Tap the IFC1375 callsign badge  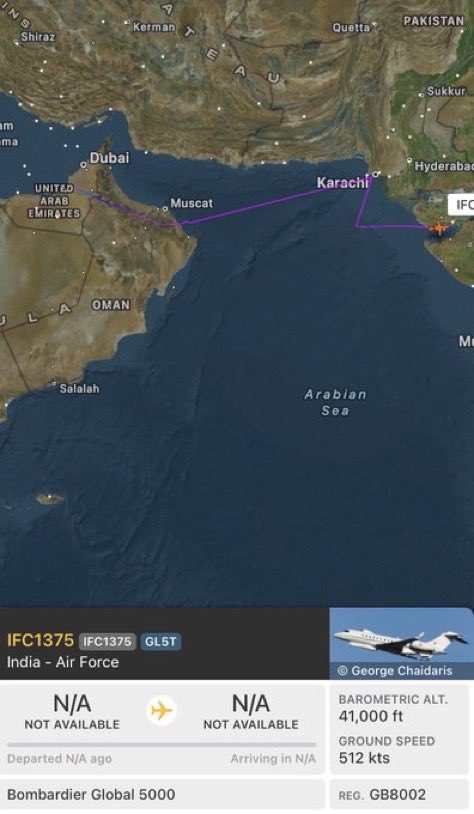107,642
